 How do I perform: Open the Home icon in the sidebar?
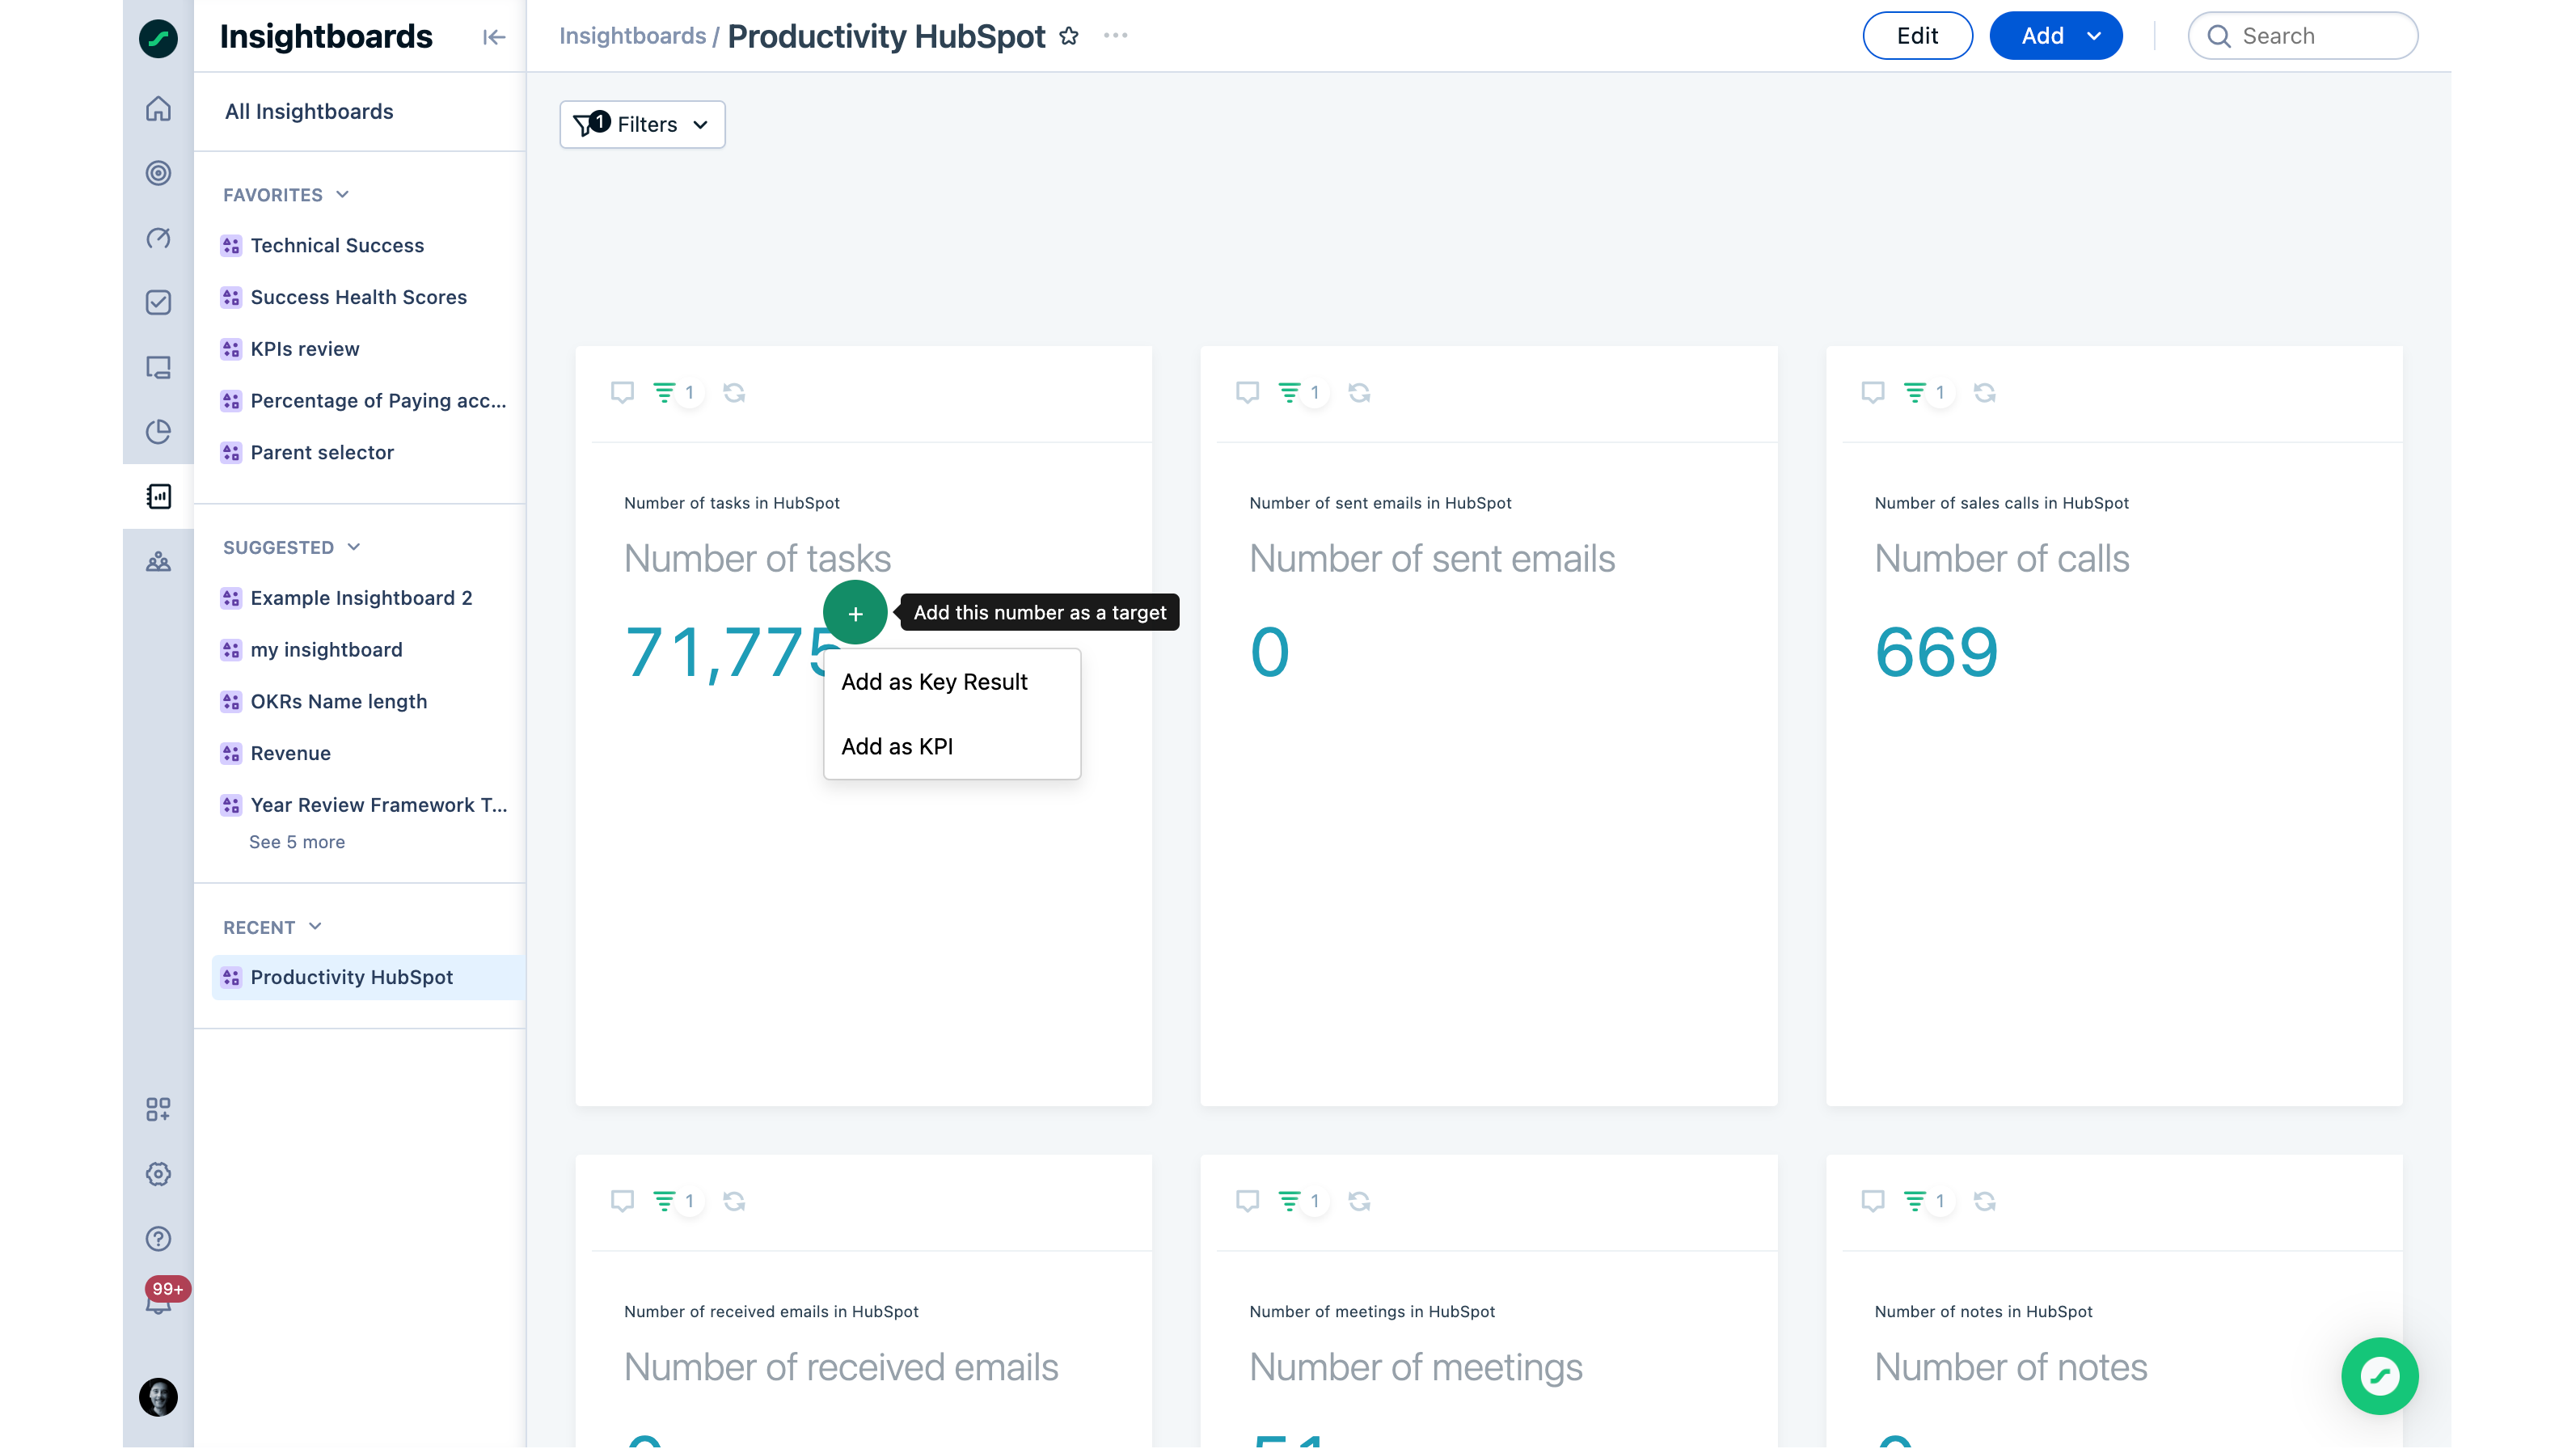pos(158,110)
